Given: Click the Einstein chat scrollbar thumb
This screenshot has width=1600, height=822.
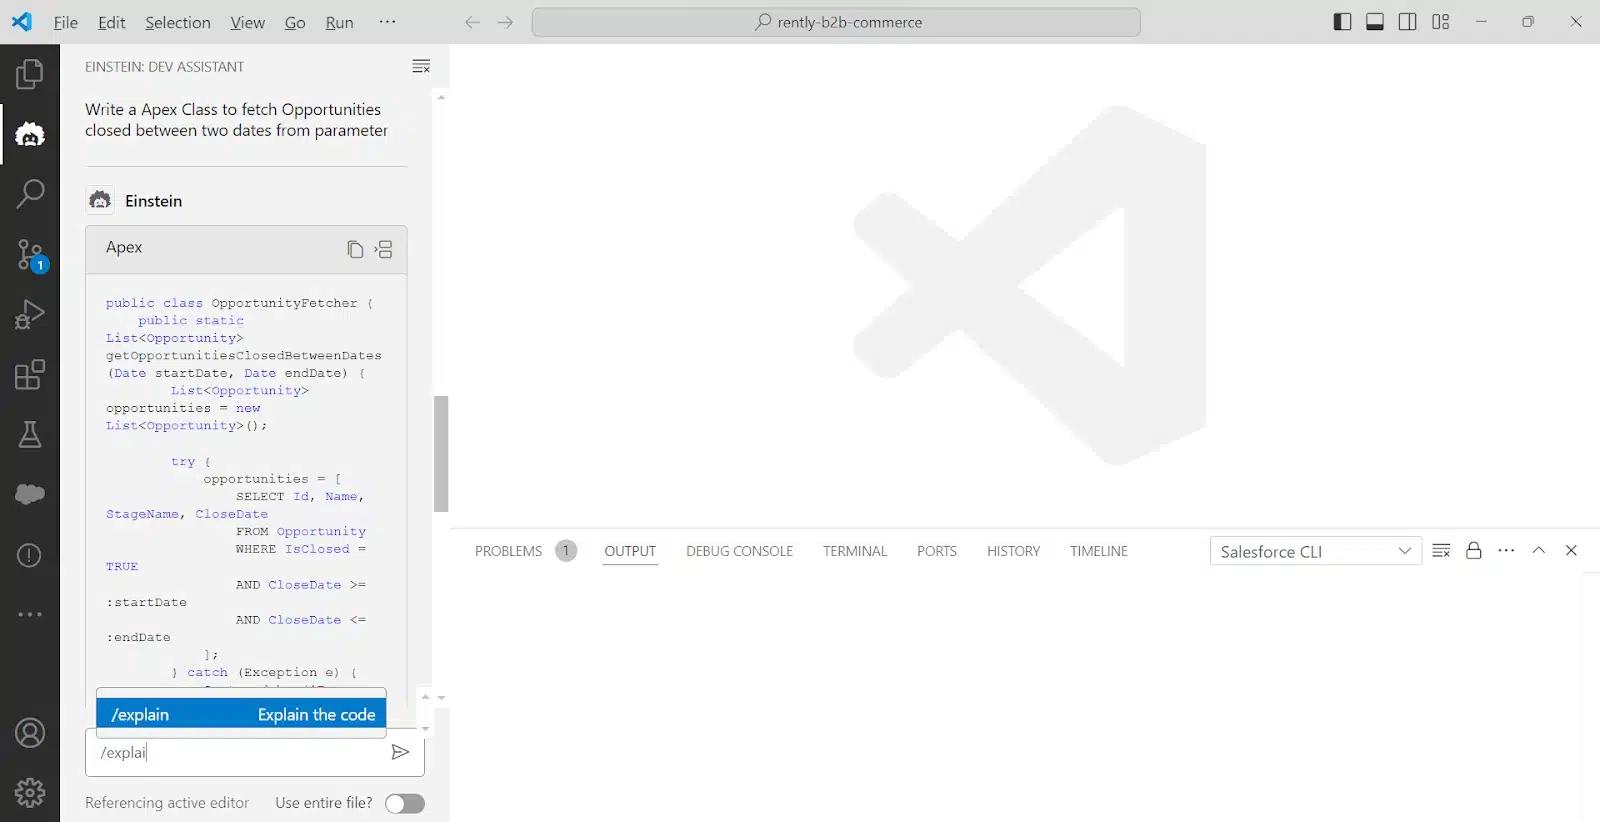Looking at the screenshot, I should click(441, 454).
